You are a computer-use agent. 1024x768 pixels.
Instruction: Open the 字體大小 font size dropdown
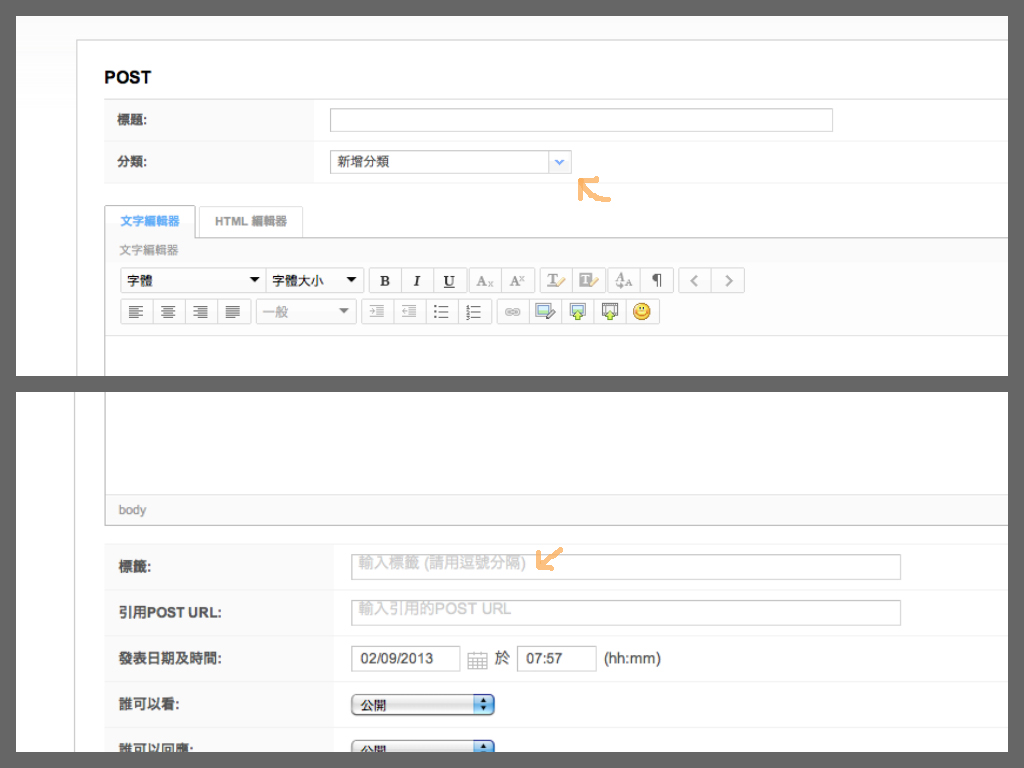pos(315,281)
